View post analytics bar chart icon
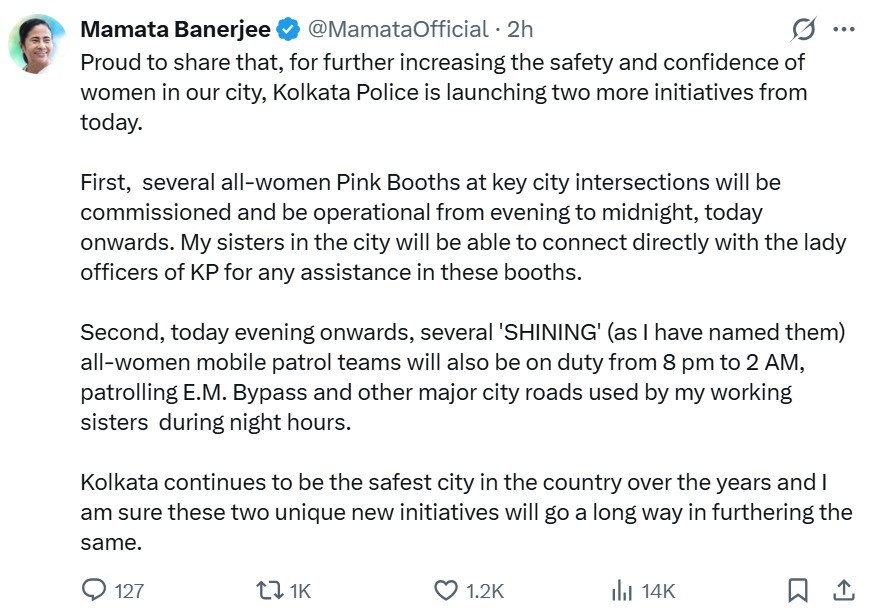882x616 pixels. (x=621, y=590)
